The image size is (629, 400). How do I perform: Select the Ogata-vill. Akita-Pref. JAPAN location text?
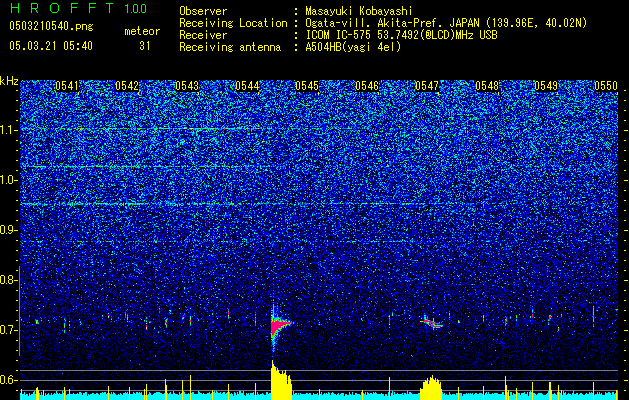point(446,23)
